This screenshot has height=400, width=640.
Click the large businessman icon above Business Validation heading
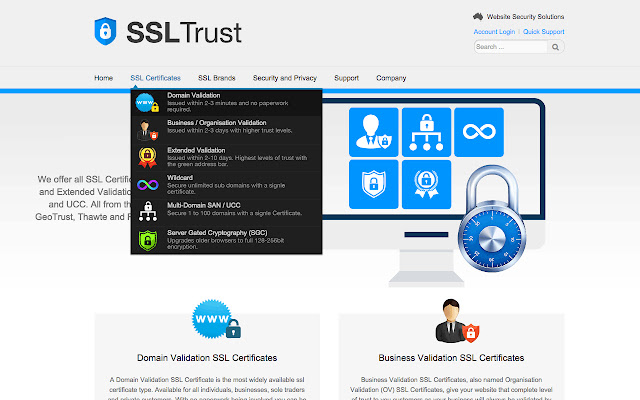tap(457, 321)
